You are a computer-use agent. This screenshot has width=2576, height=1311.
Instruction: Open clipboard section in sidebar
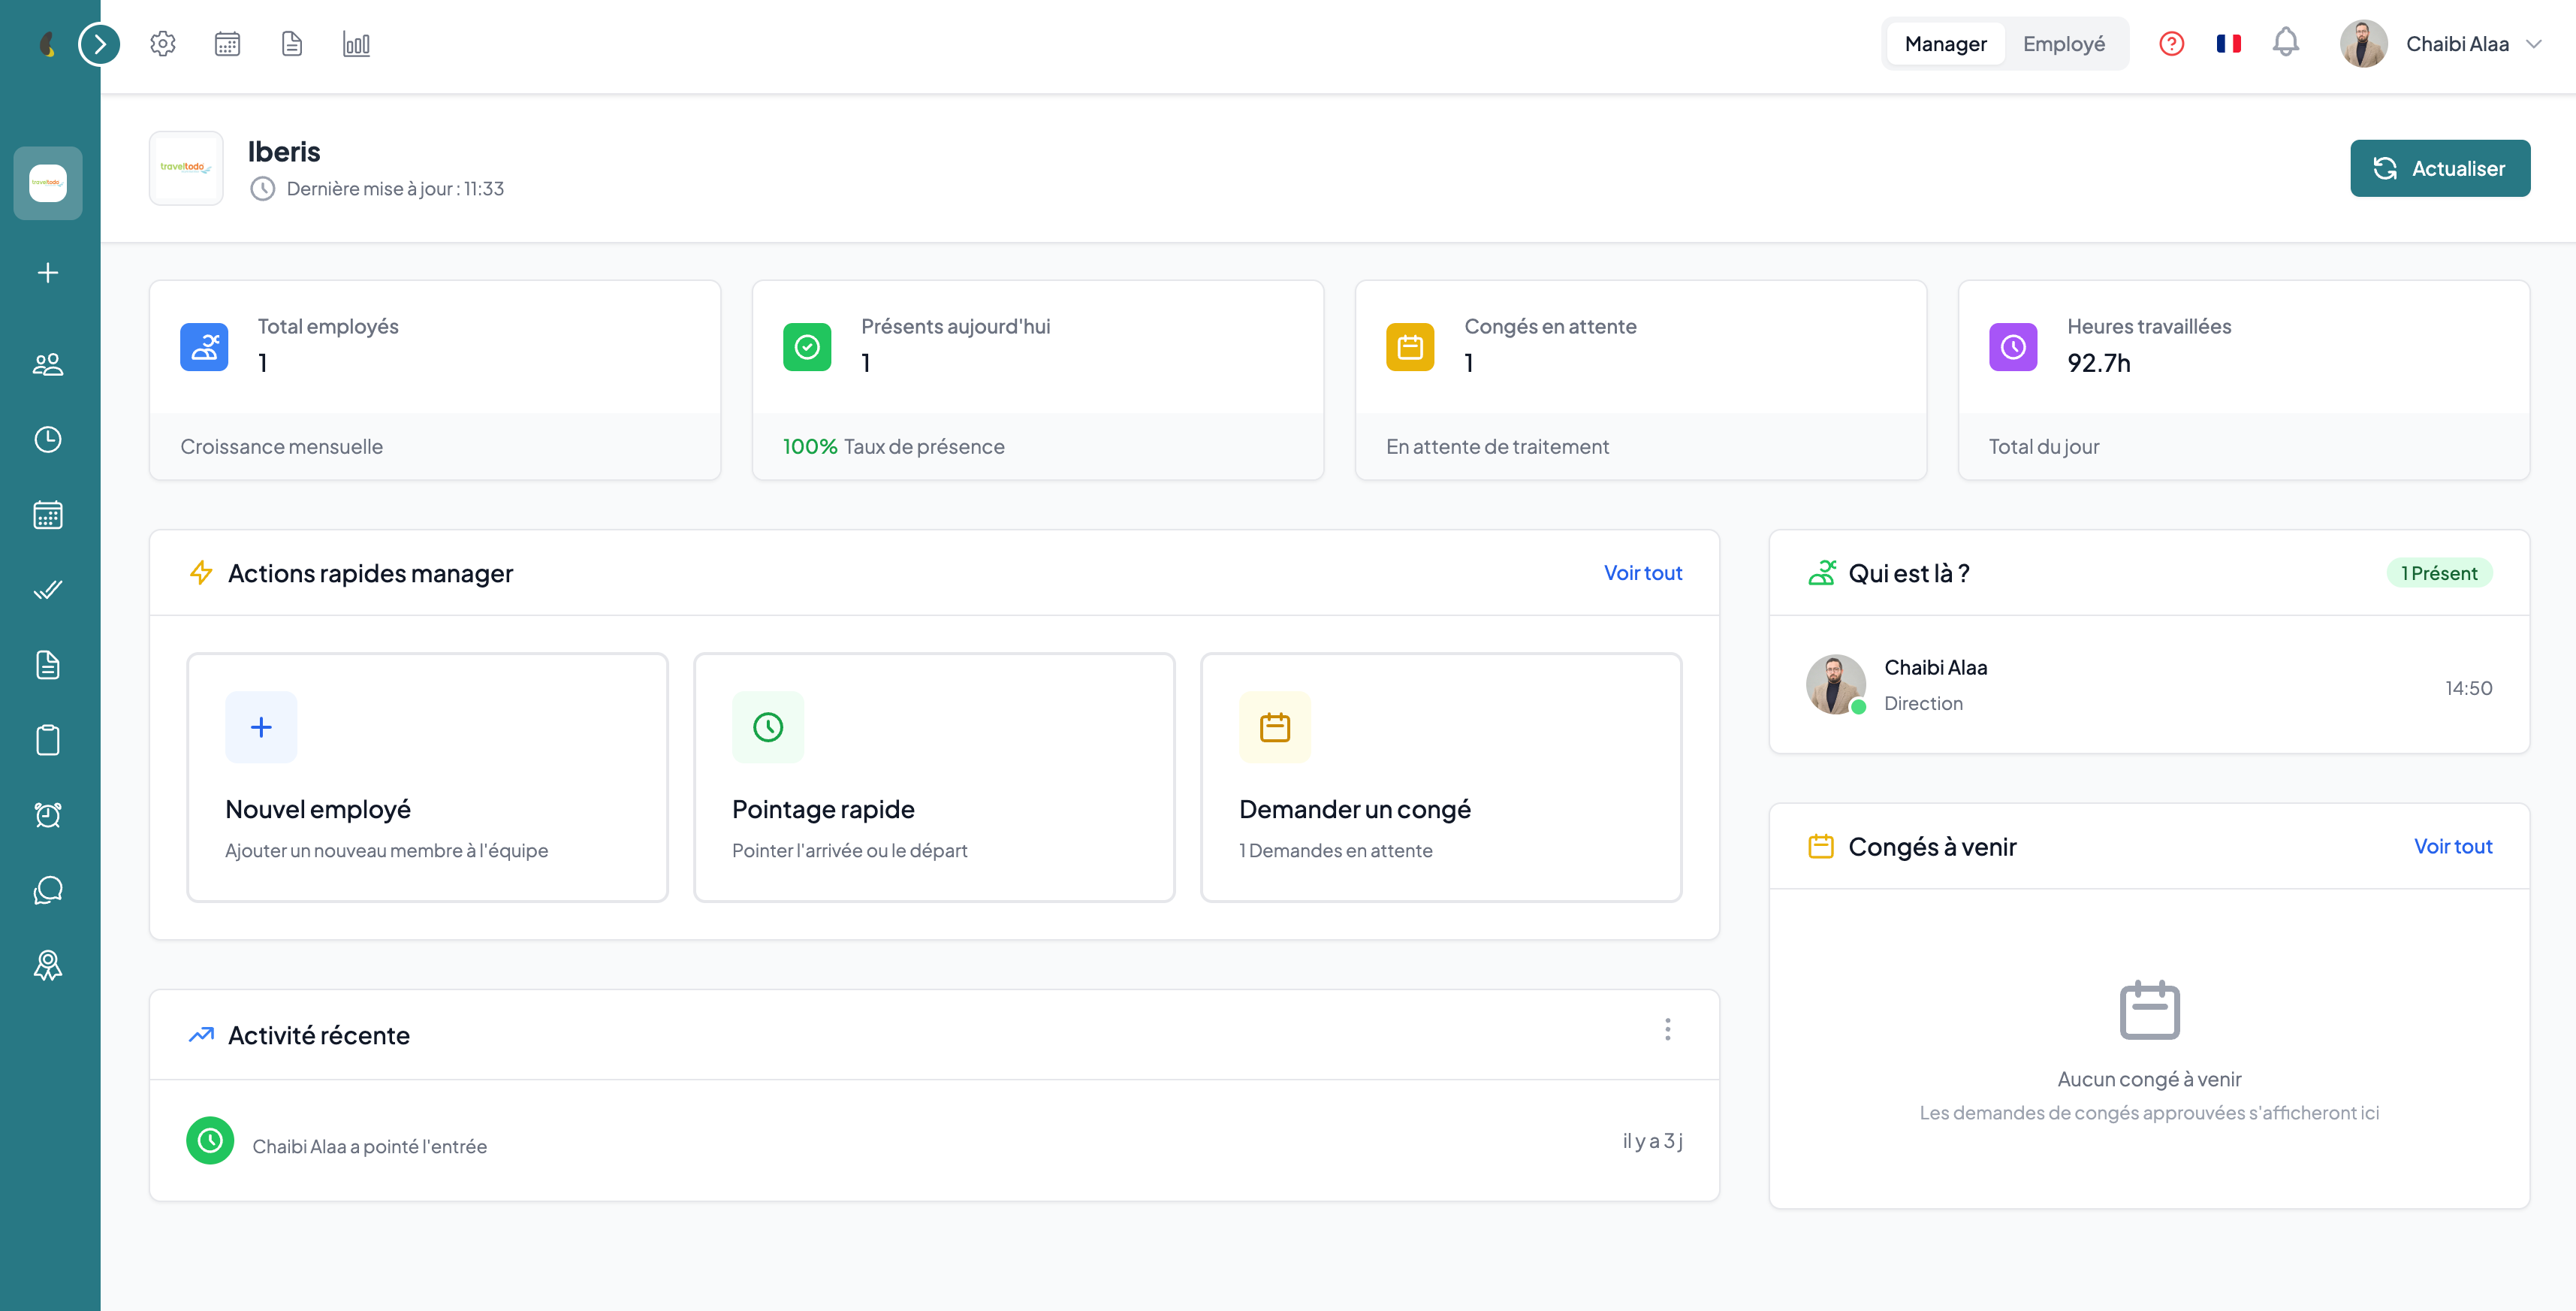(x=48, y=740)
